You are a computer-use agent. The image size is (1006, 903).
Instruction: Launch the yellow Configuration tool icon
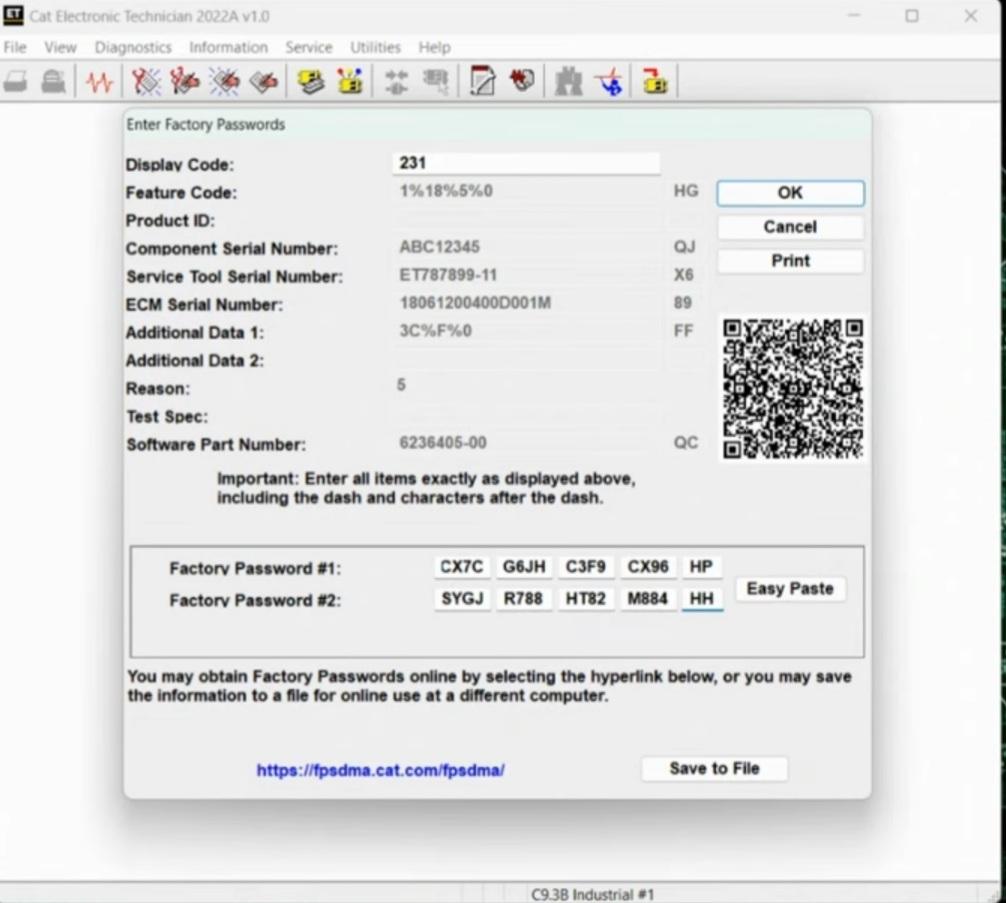pyautogui.click(x=350, y=82)
